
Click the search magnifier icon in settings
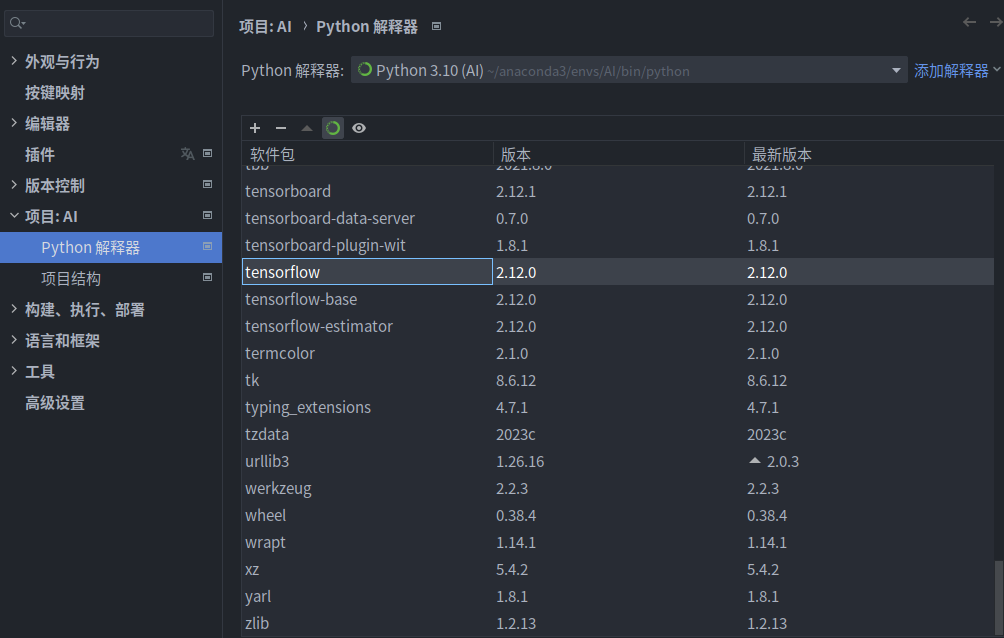click(x=17, y=24)
